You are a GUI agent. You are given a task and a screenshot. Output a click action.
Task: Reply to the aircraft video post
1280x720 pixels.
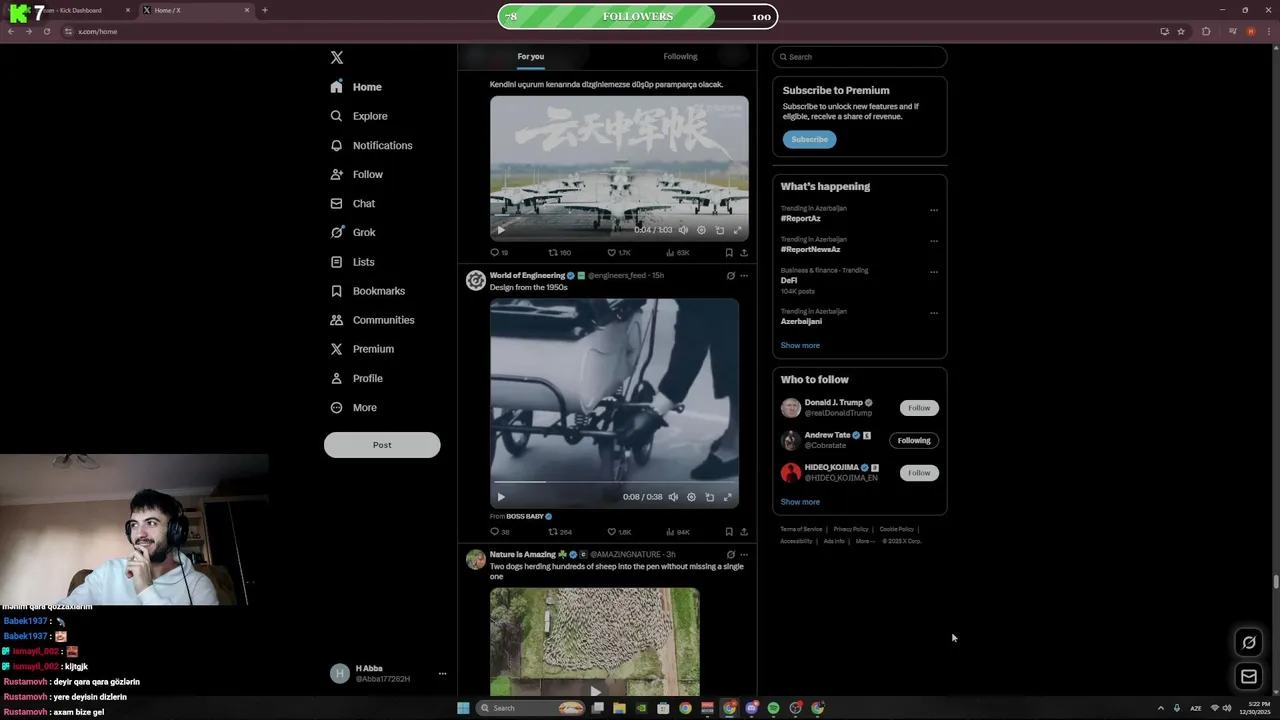click(x=499, y=253)
